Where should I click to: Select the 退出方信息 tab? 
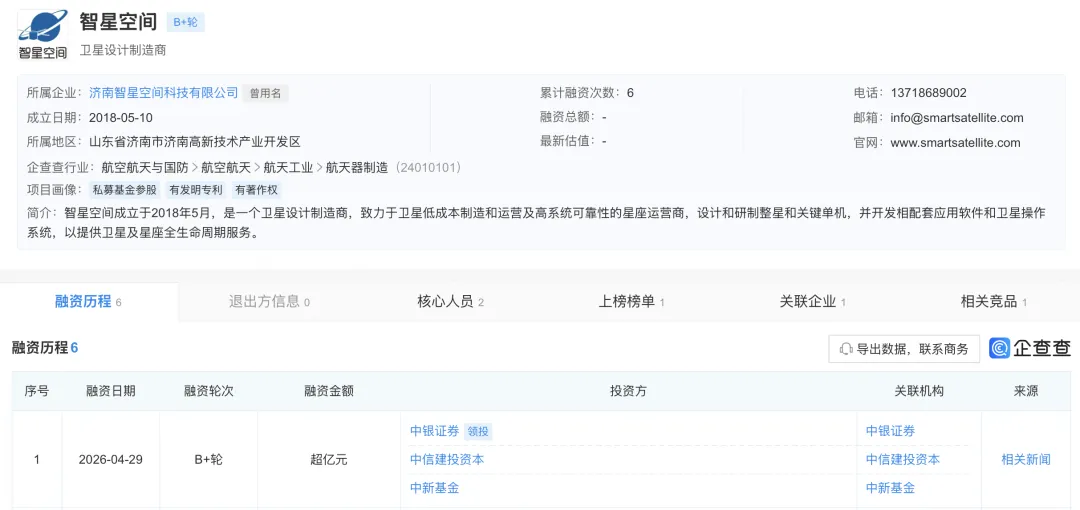click(x=269, y=301)
